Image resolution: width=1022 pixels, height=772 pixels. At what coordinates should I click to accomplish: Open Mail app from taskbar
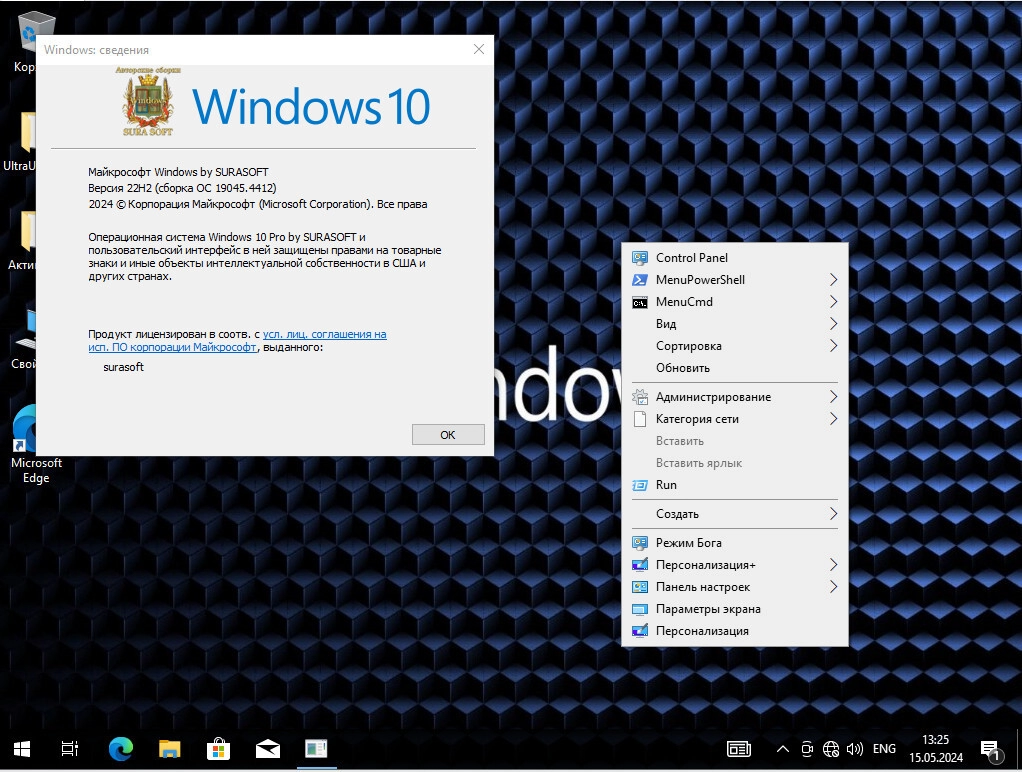point(267,748)
